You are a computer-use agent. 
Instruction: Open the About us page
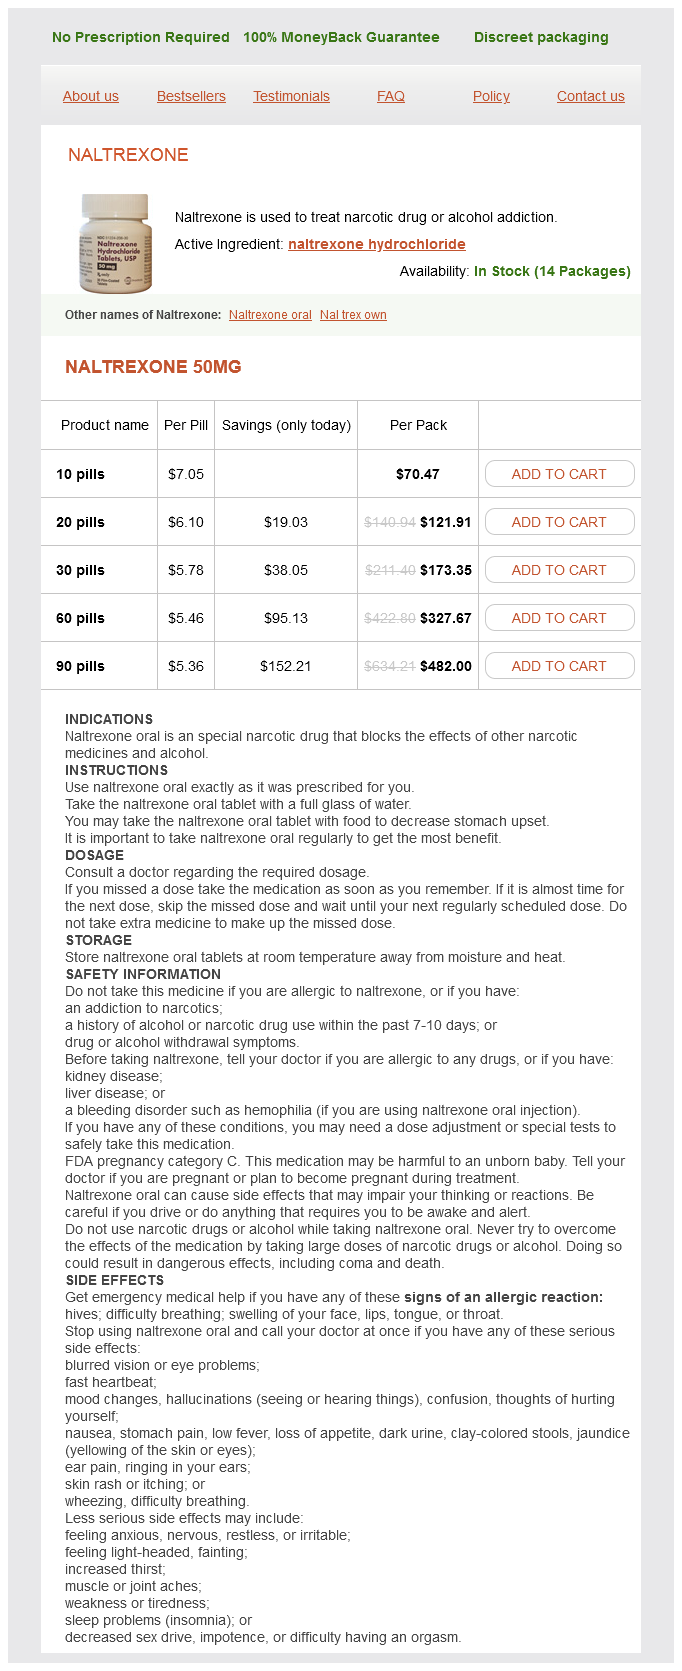tap(91, 96)
